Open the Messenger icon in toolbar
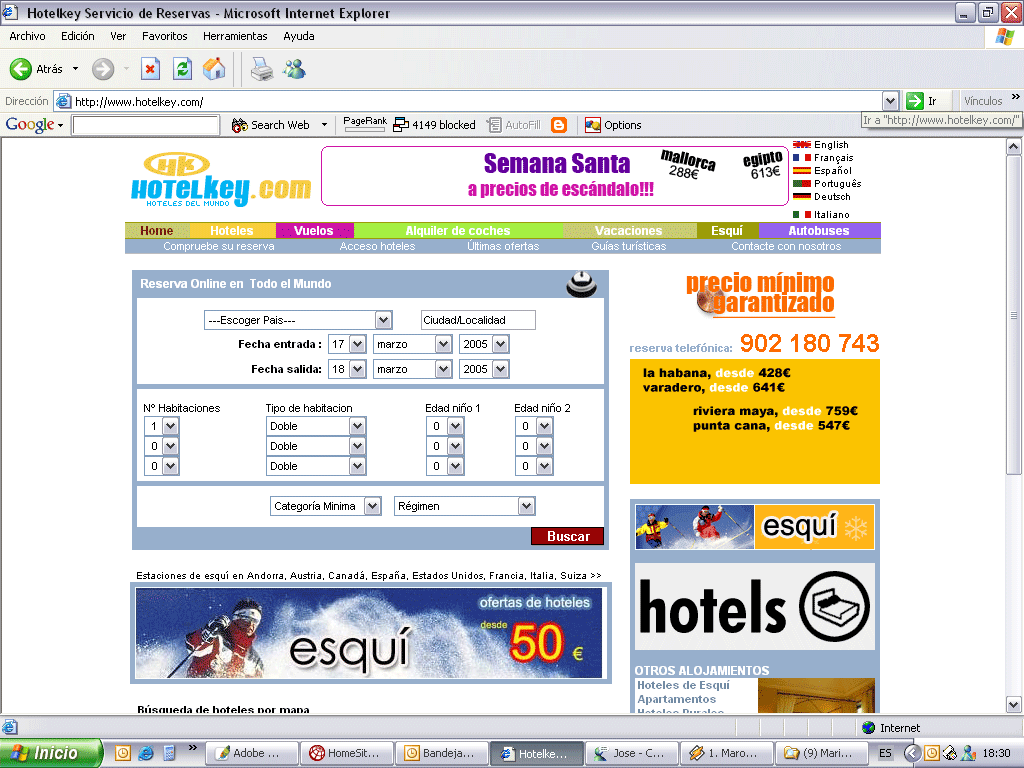Screen dimensions: 1024x768 294,69
